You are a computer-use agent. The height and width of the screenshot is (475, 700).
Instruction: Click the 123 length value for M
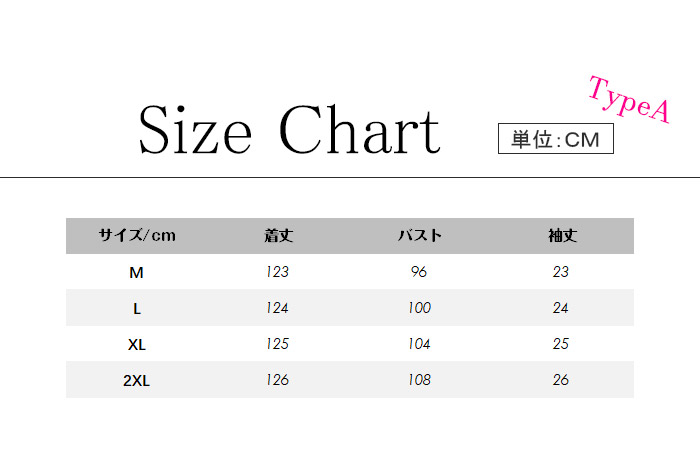click(x=278, y=272)
